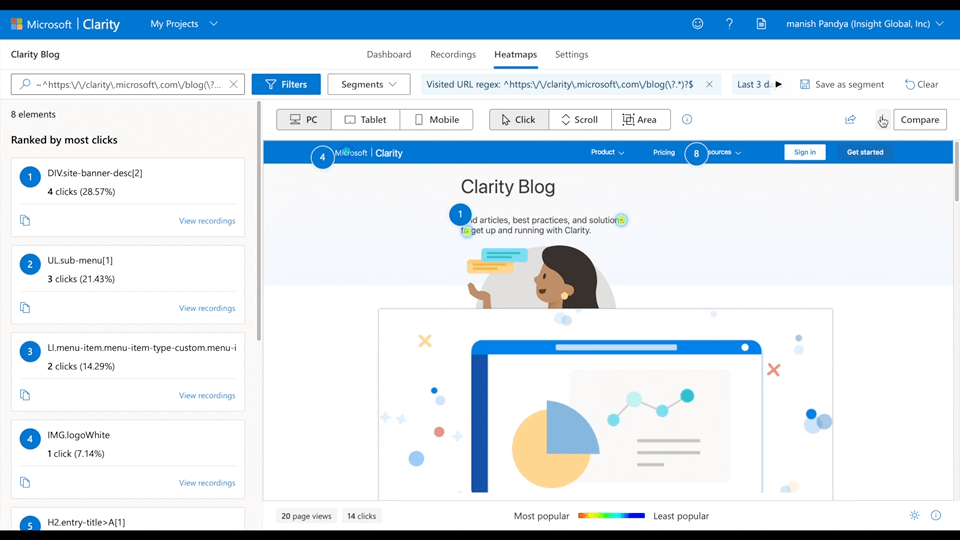Viewport: 960px width, 540px height.
Task: Click the Filters button
Action: (286, 85)
